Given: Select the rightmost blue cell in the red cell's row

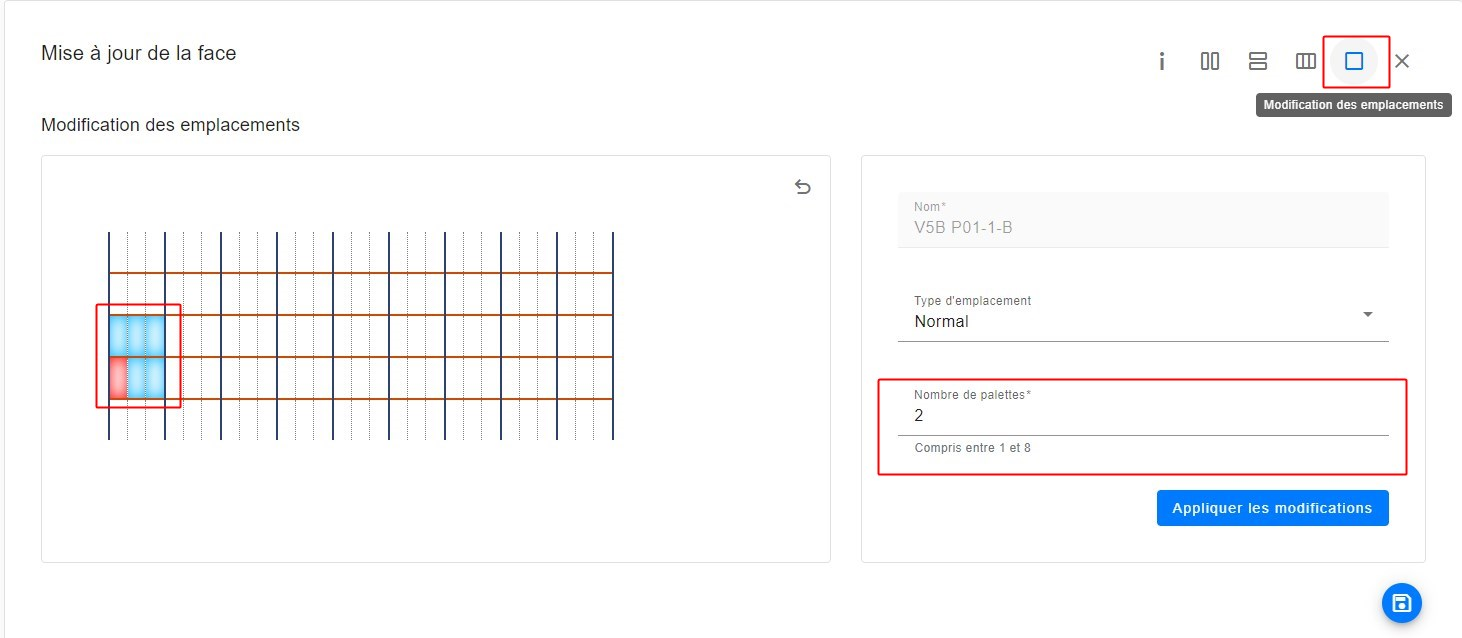Looking at the screenshot, I should click(156, 378).
